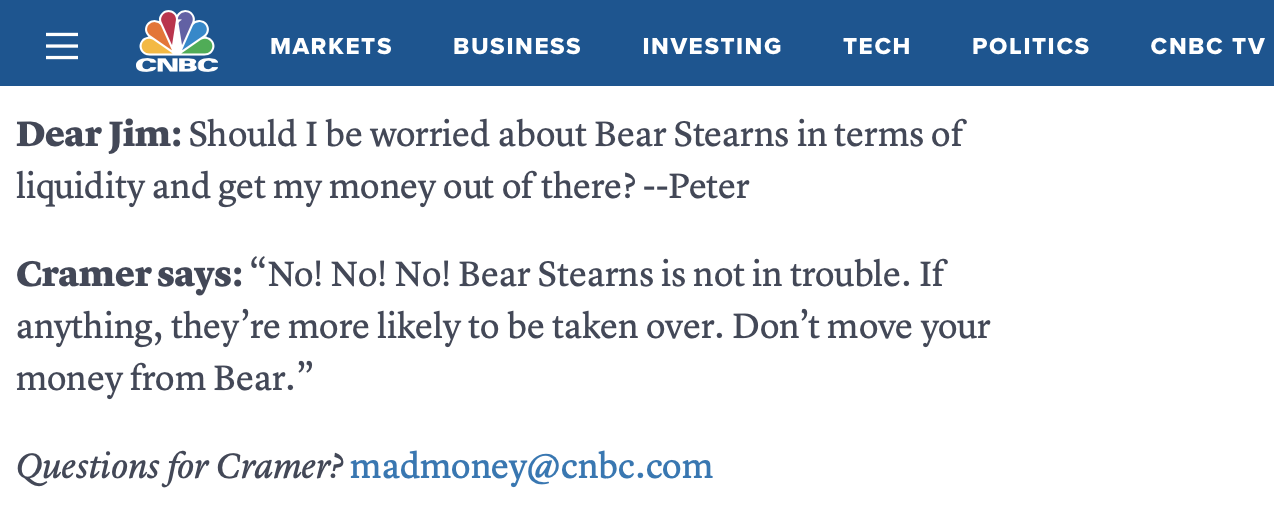
Task: Click the madmoney@cnbc.com email link
Action: (531, 466)
